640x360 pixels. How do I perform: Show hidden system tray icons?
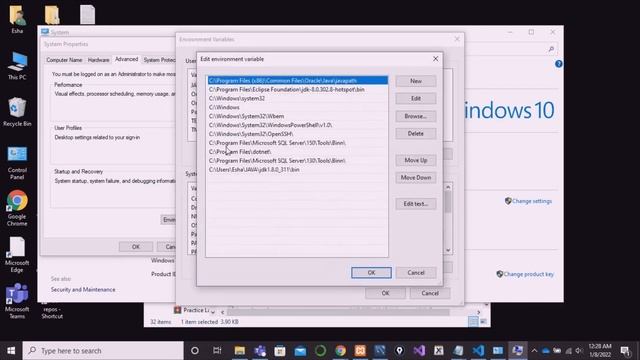click(534, 351)
